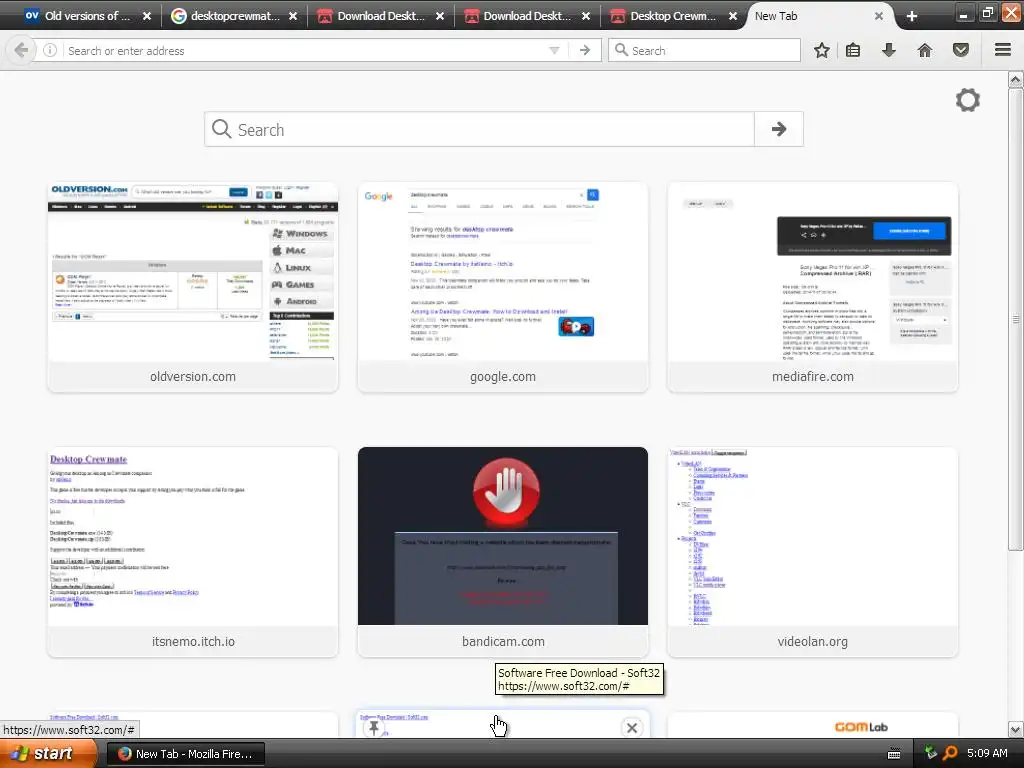Bookmark this page with star icon
The image size is (1024, 768).
pyautogui.click(x=822, y=50)
